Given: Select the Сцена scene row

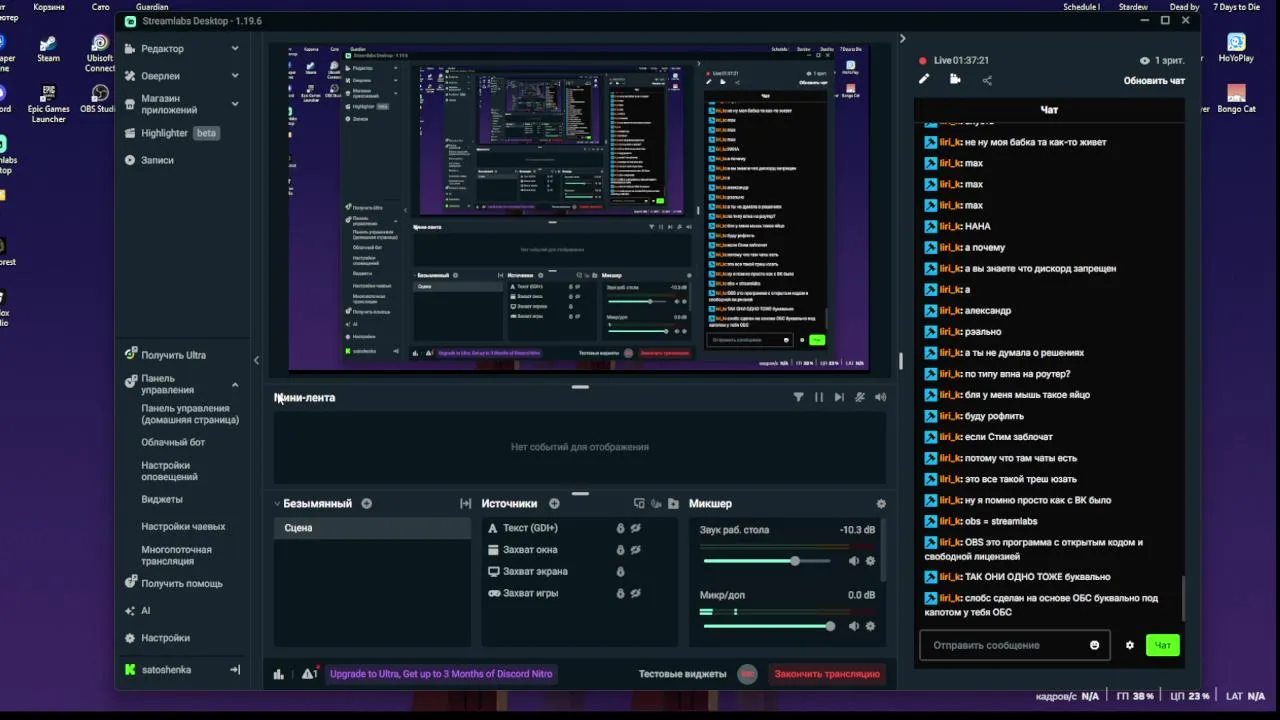Looking at the screenshot, I should tap(372, 528).
